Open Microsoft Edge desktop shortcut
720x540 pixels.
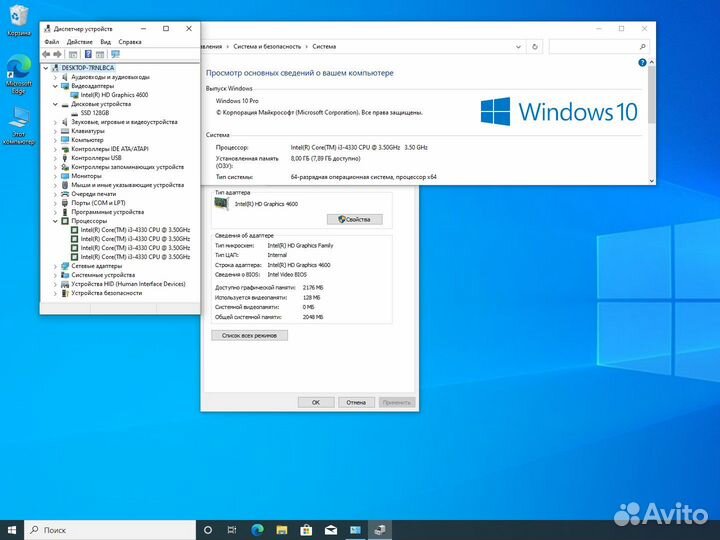(18, 75)
